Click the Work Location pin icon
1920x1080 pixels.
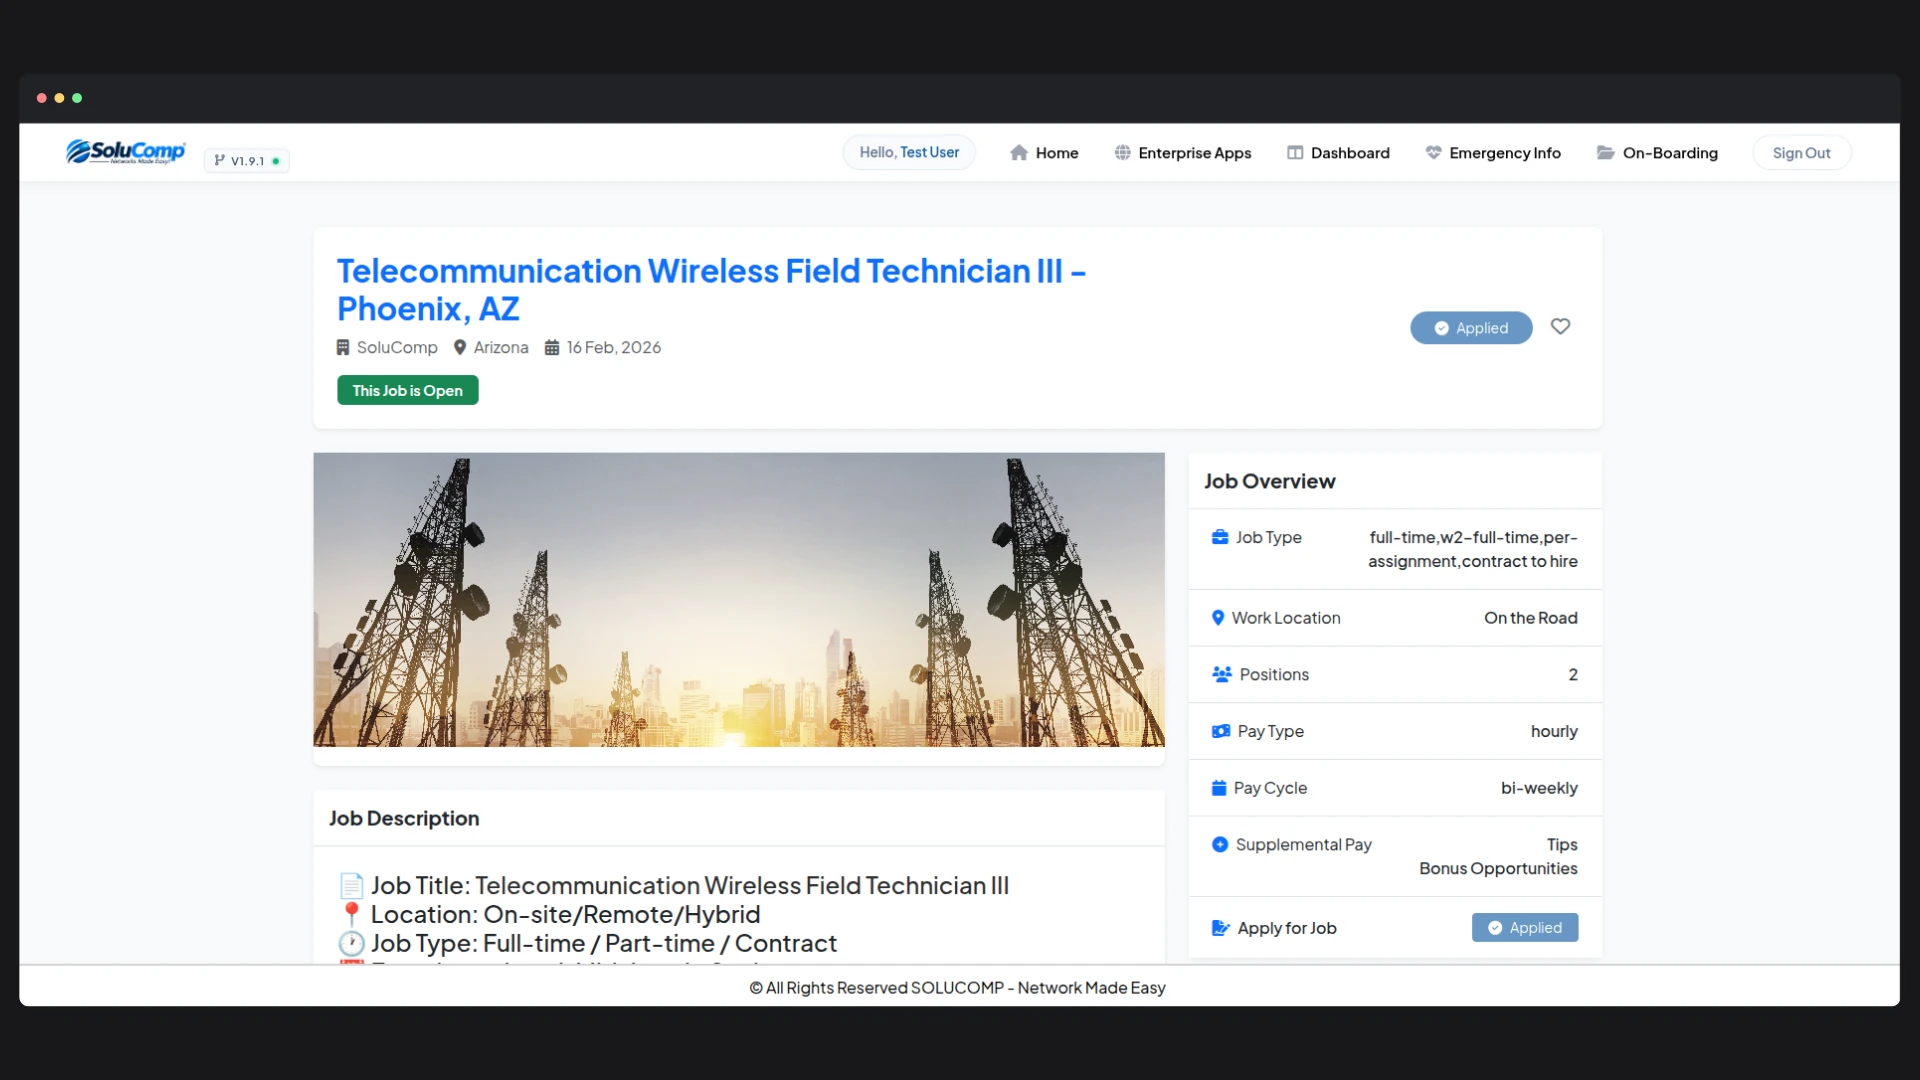point(1218,618)
